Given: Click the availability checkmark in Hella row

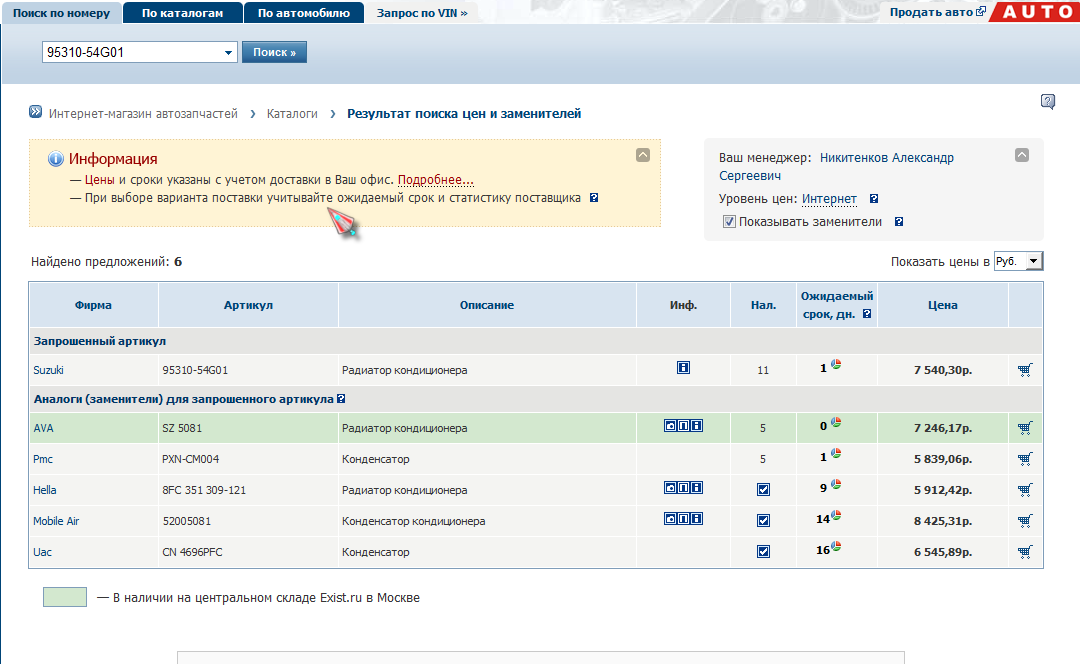Looking at the screenshot, I should [x=763, y=490].
